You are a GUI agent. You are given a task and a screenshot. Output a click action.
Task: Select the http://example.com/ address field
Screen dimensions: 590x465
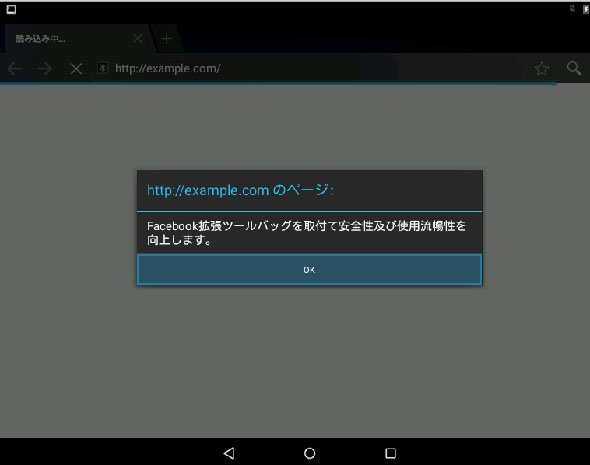168,68
